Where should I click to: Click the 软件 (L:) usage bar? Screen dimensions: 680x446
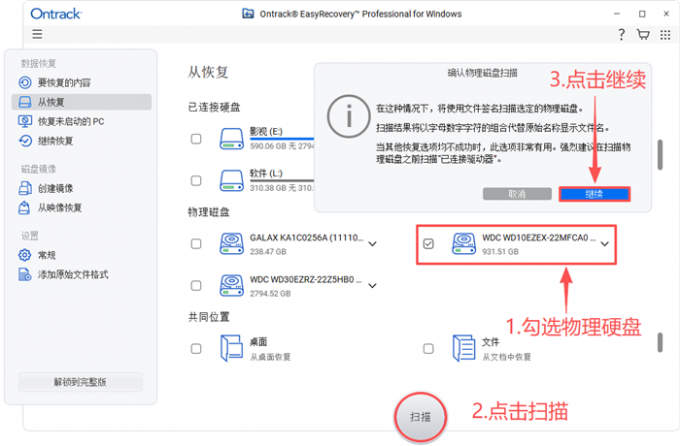pos(282,180)
